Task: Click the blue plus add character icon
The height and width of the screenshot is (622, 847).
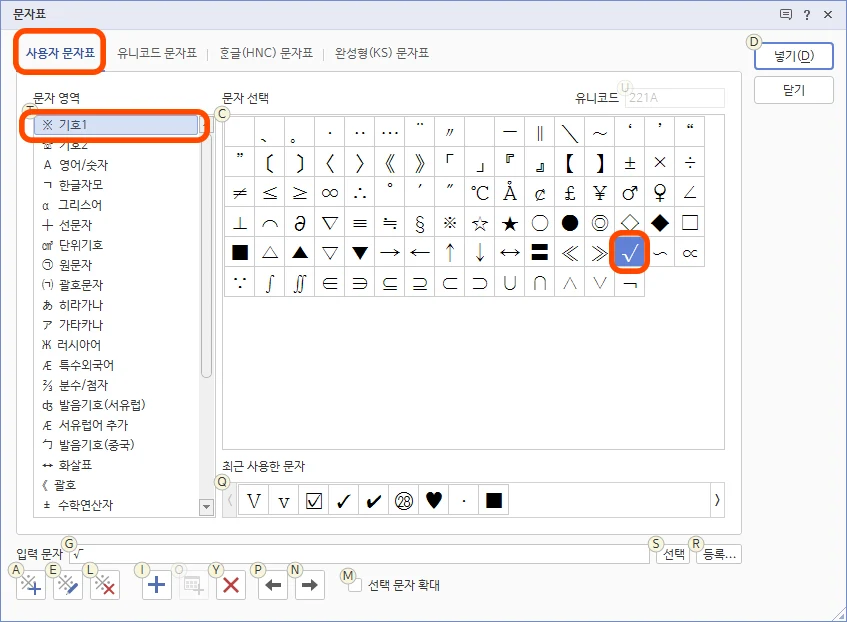Action: 155,584
